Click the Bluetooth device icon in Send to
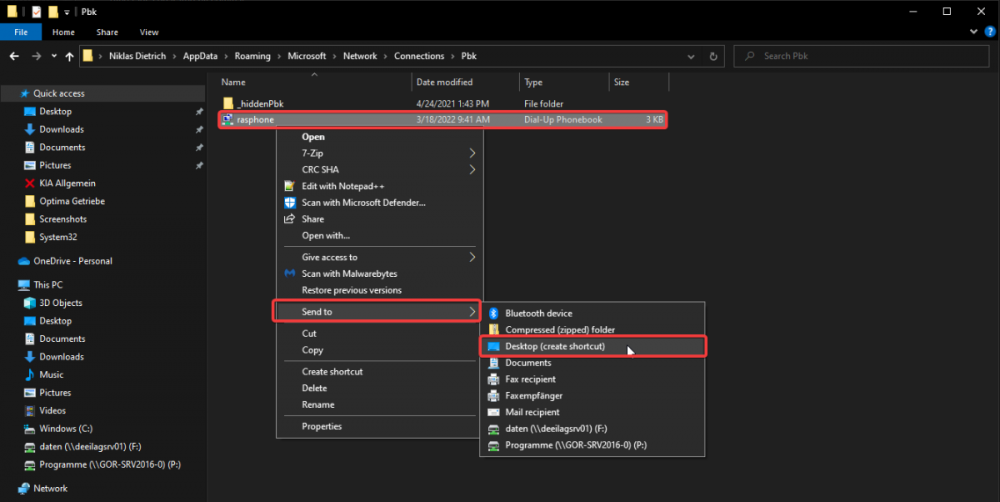This screenshot has width=1000, height=502. pos(493,313)
